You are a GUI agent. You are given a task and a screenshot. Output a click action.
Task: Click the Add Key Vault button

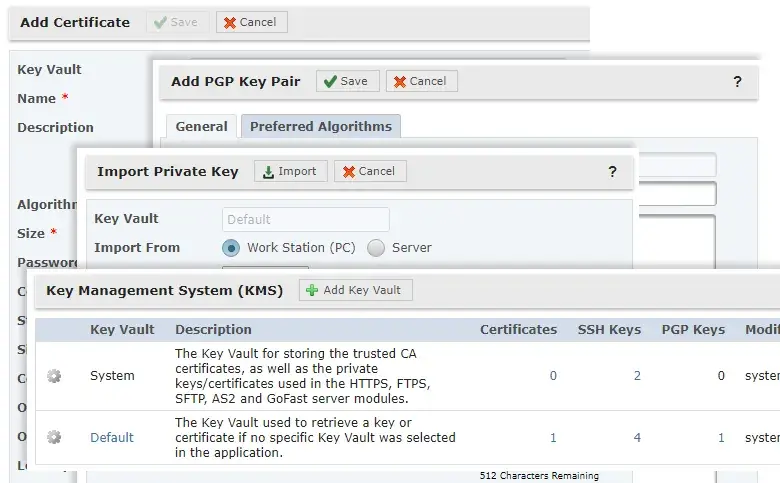coord(355,290)
